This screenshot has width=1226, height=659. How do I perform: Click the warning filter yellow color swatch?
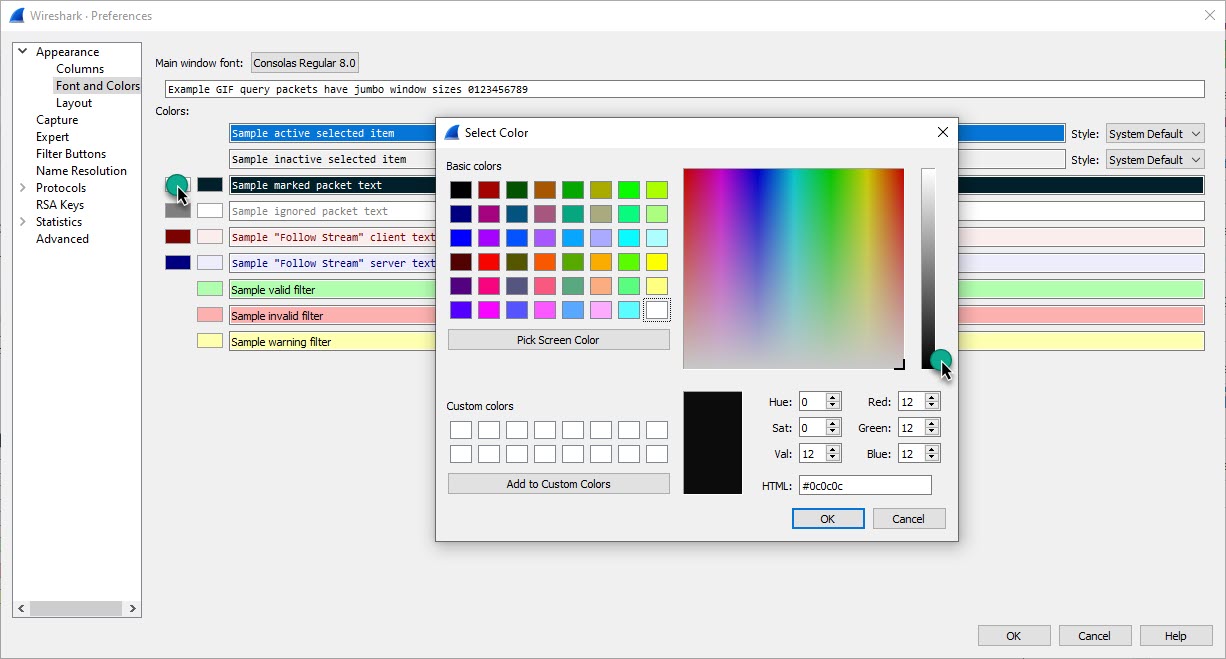[x=210, y=341]
